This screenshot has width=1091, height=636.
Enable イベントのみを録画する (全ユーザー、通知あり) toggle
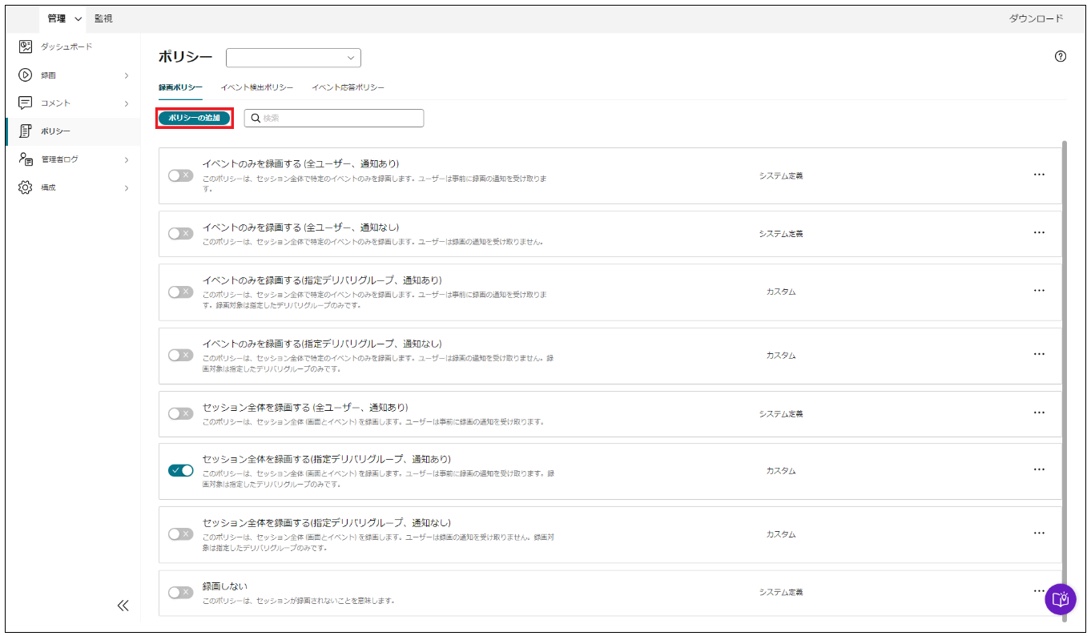click(x=180, y=176)
